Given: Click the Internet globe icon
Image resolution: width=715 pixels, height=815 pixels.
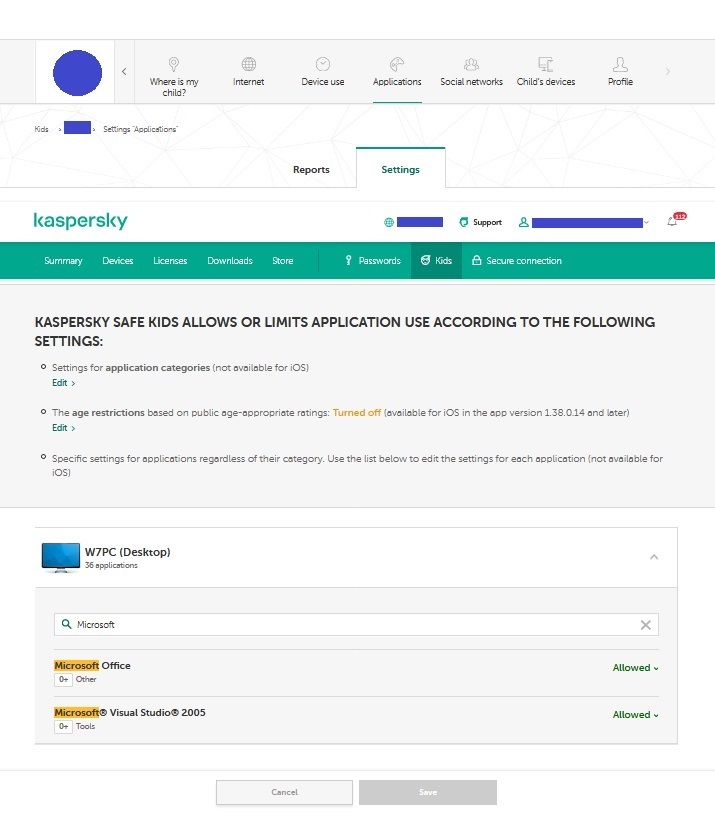Looking at the screenshot, I should click(x=249, y=64).
